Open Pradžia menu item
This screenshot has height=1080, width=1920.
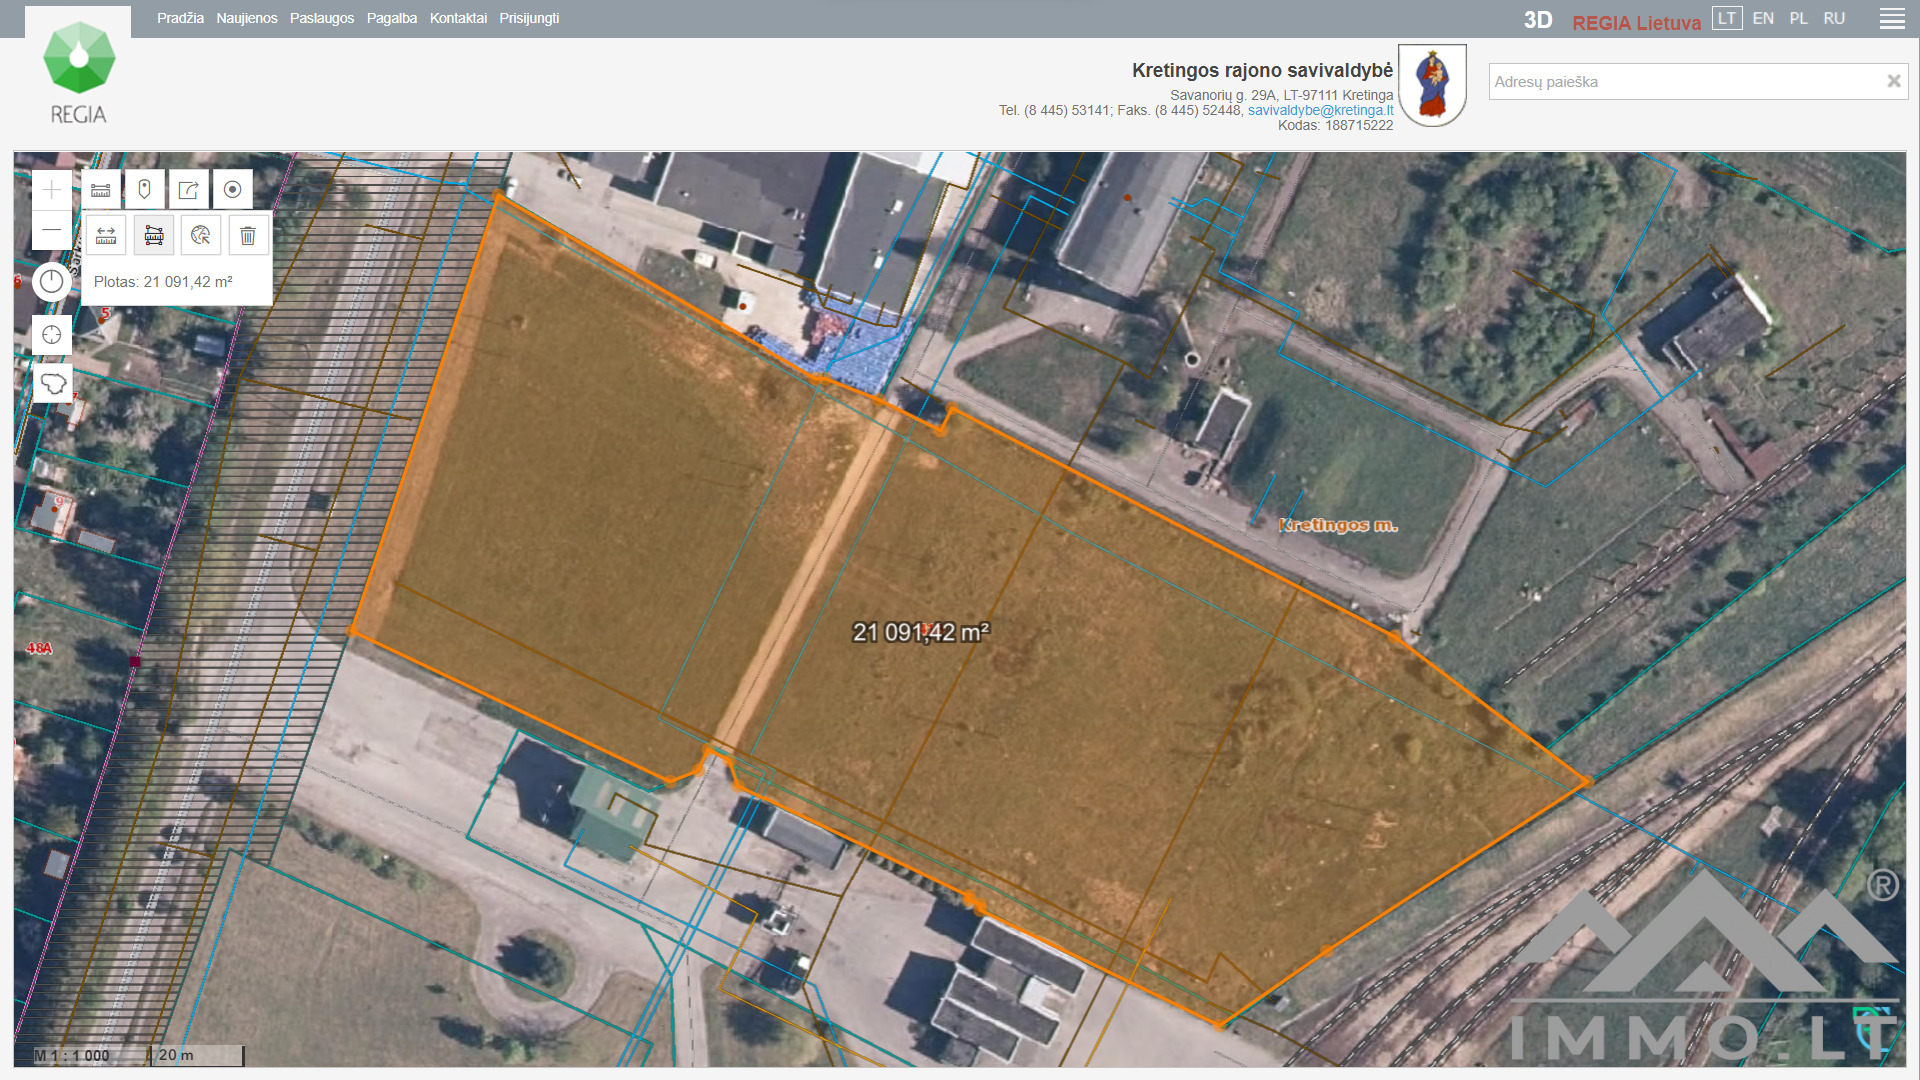pos(180,18)
